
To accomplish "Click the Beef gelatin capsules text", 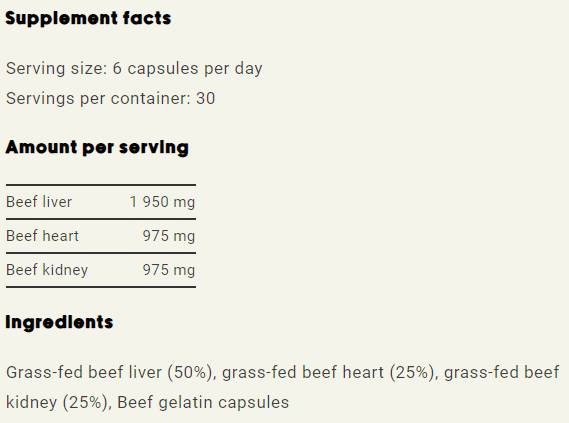I will 203,402.
